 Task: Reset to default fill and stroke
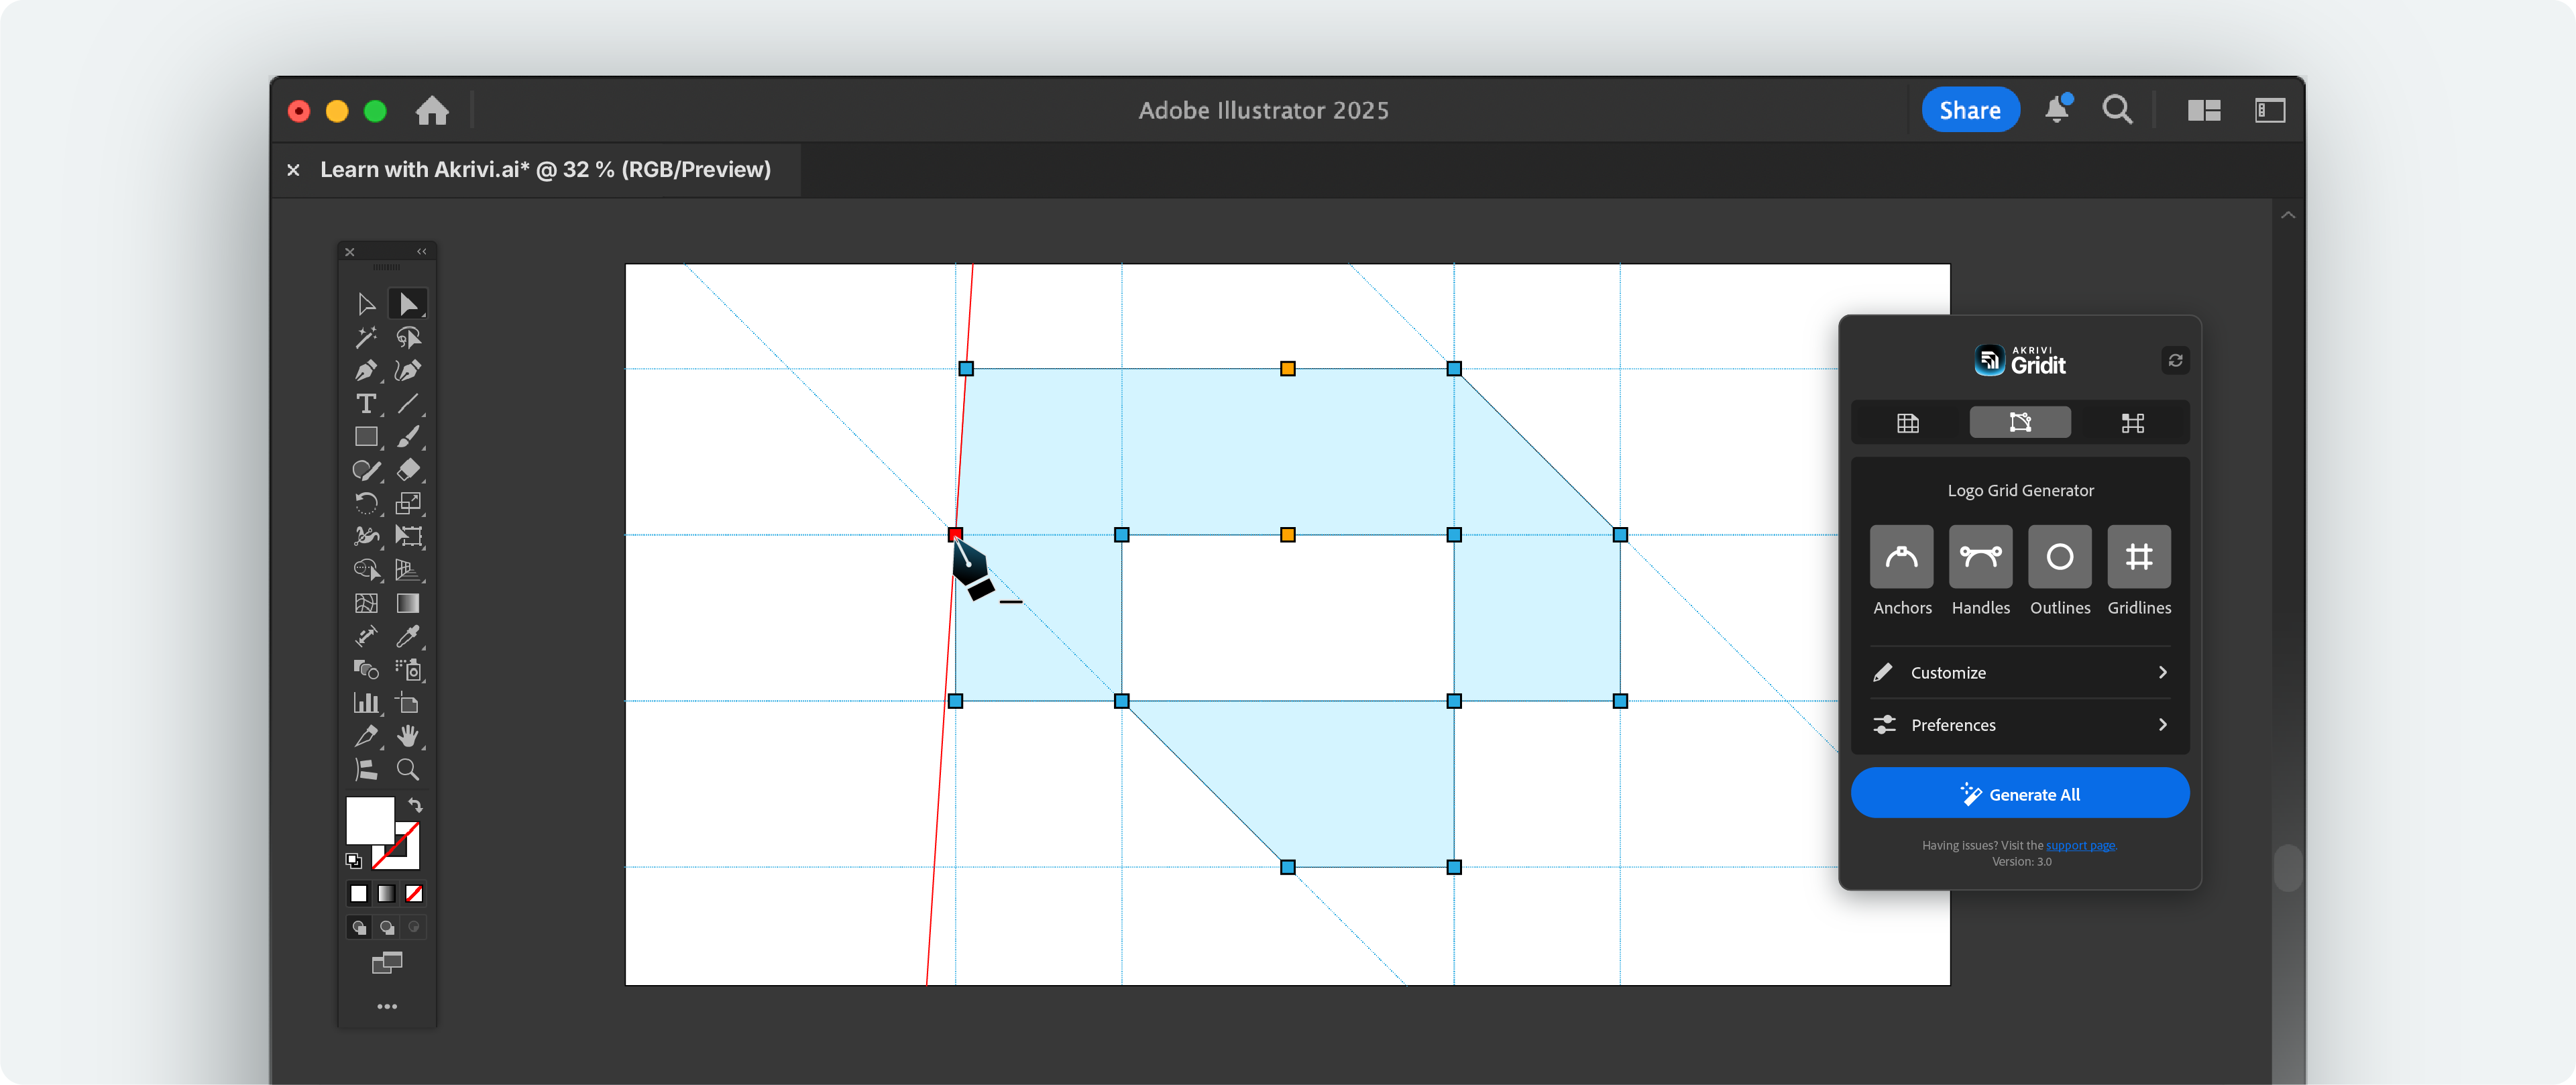pyautogui.click(x=354, y=860)
